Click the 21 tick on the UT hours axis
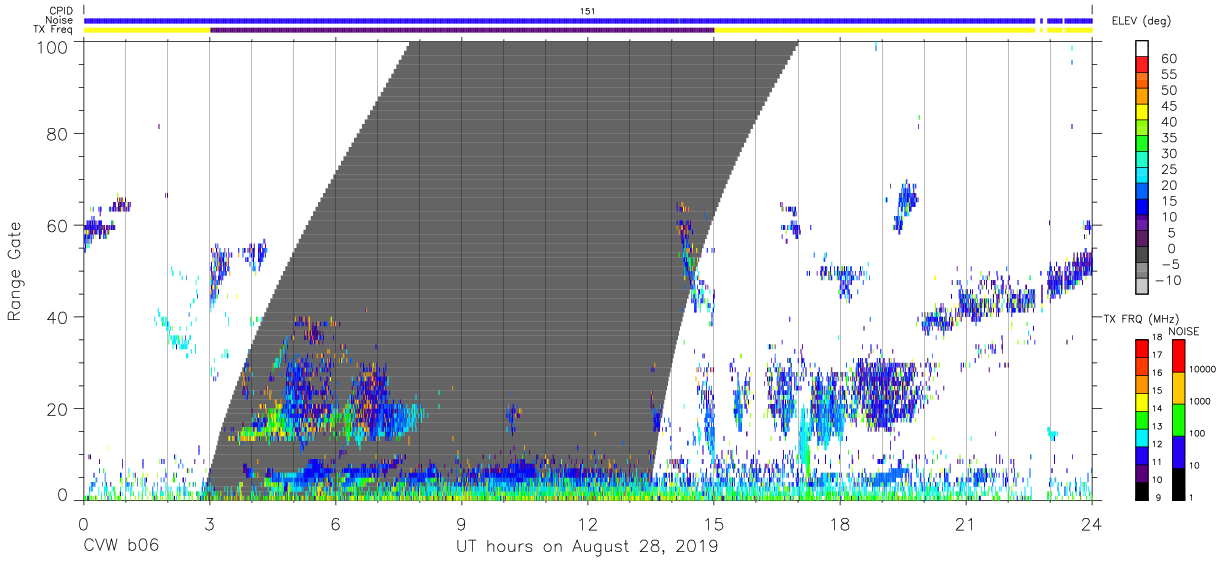This screenshot has height=567, width=1228. tap(966, 525)
